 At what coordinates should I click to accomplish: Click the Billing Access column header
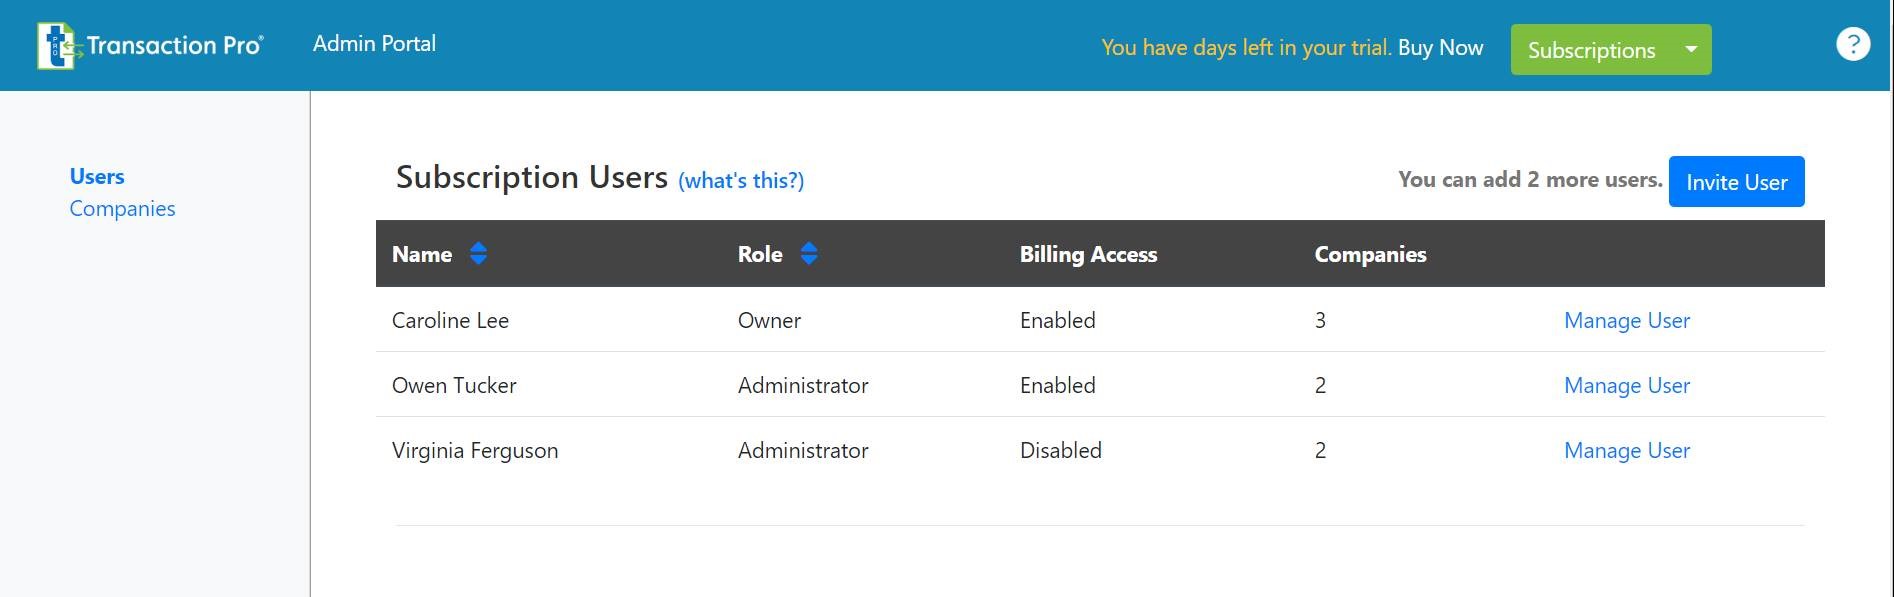pos(1088,254)
